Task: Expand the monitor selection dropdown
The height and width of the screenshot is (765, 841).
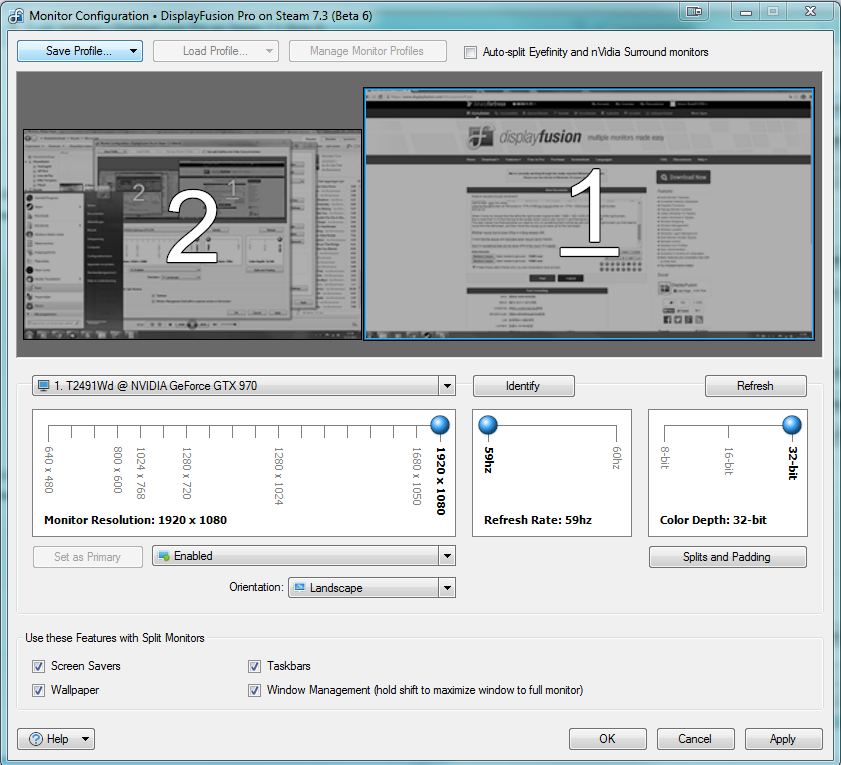Action: [446, 386]
